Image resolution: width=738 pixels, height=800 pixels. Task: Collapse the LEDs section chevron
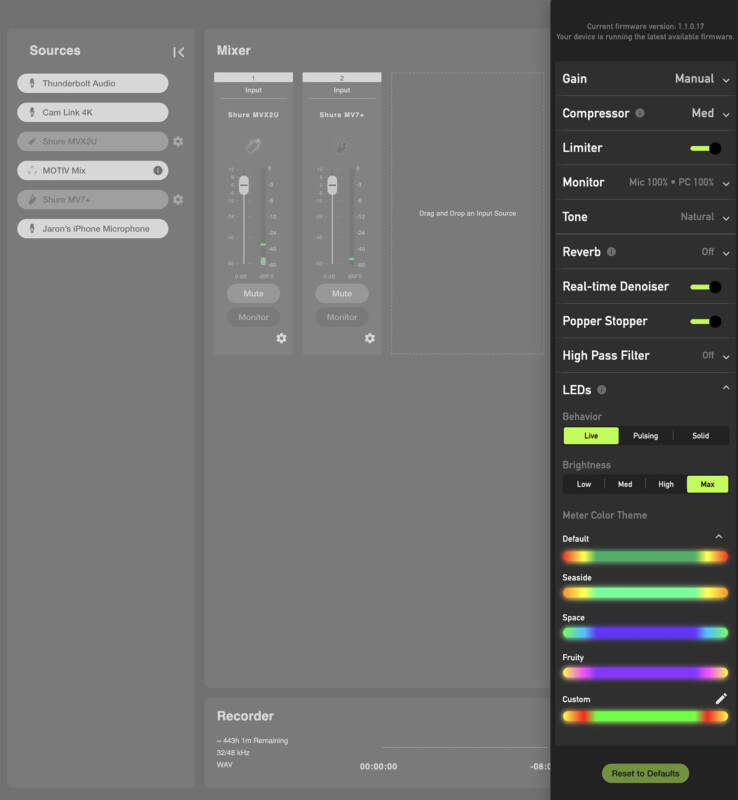click(726, 388)
